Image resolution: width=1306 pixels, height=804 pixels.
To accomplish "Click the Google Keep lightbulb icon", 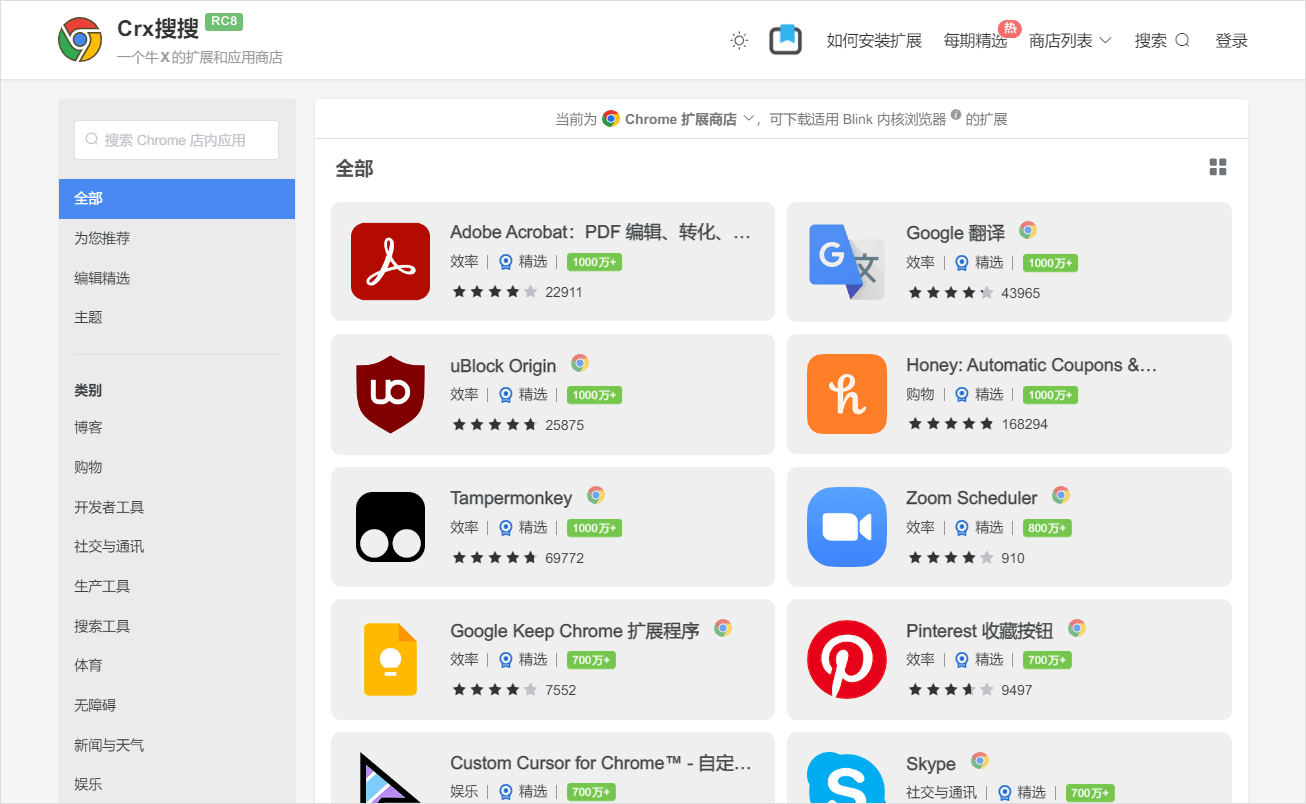I will [390, 659].
